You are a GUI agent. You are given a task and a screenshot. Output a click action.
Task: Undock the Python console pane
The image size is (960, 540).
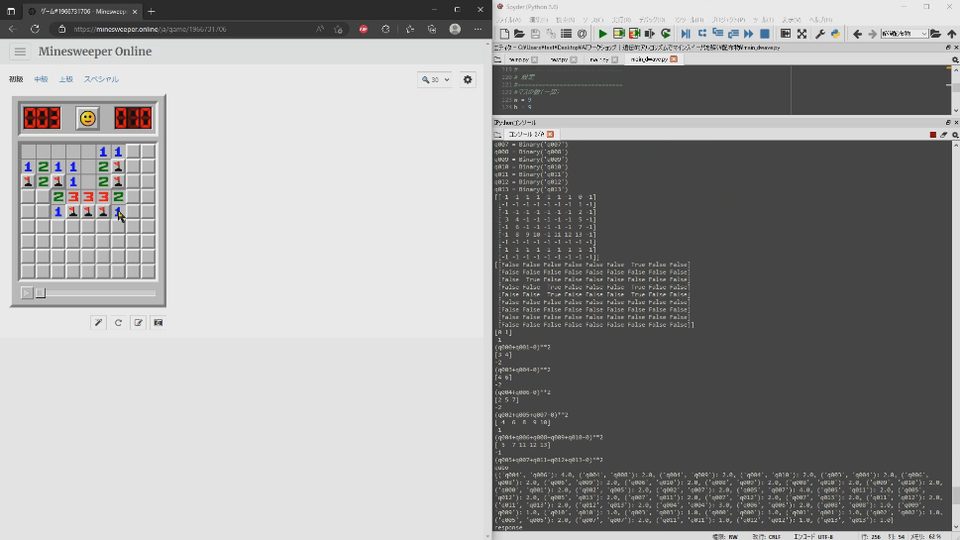point(948,122)
